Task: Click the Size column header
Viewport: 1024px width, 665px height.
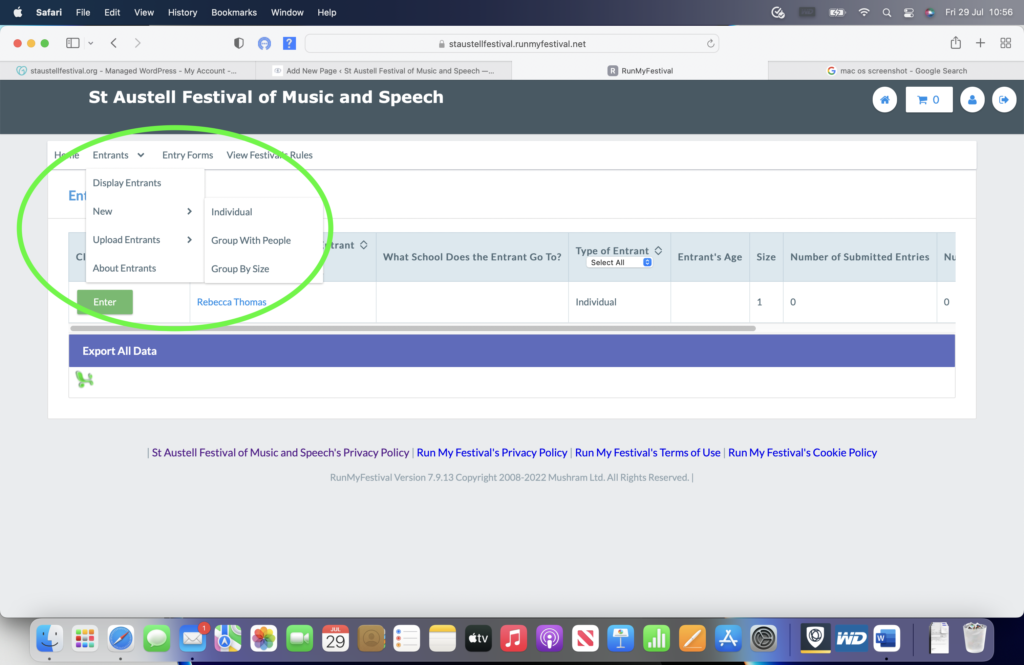Action: 765,257
